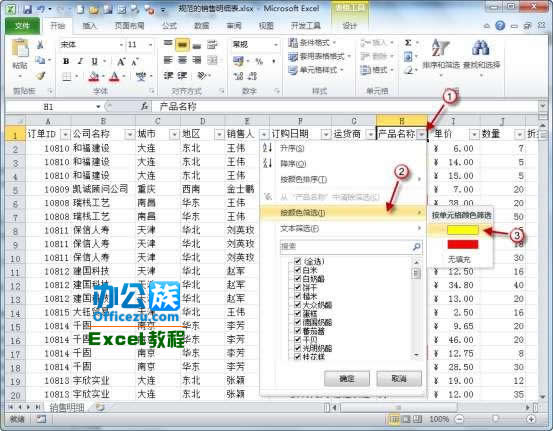553x431 pixels.
Task: Open the 公司名称 column filter dropdown
Action: point(130,134)
